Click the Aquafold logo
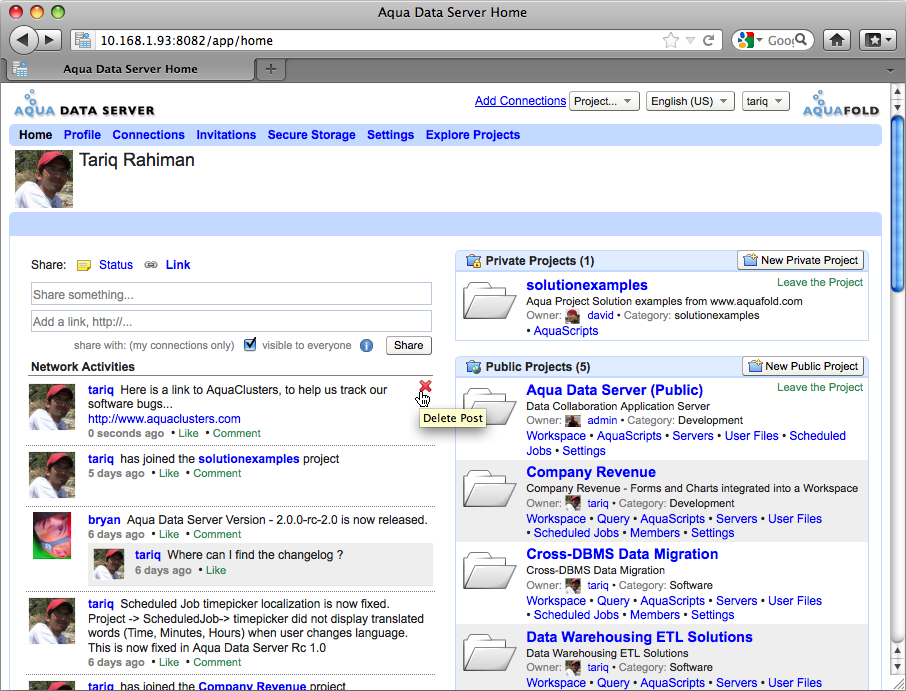 (841, 104)
